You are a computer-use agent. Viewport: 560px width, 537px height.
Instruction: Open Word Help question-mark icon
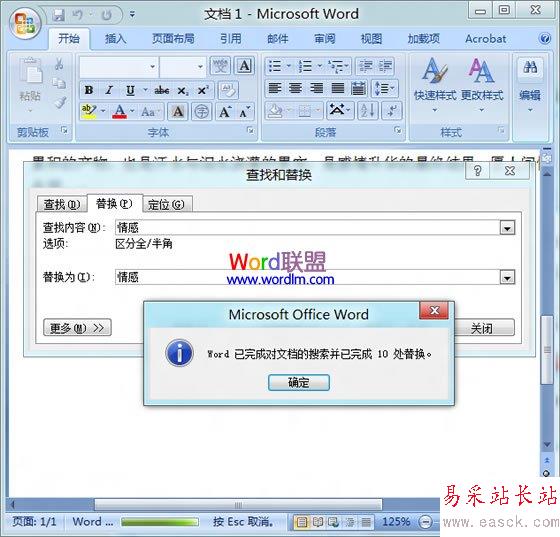click(545, 39)
